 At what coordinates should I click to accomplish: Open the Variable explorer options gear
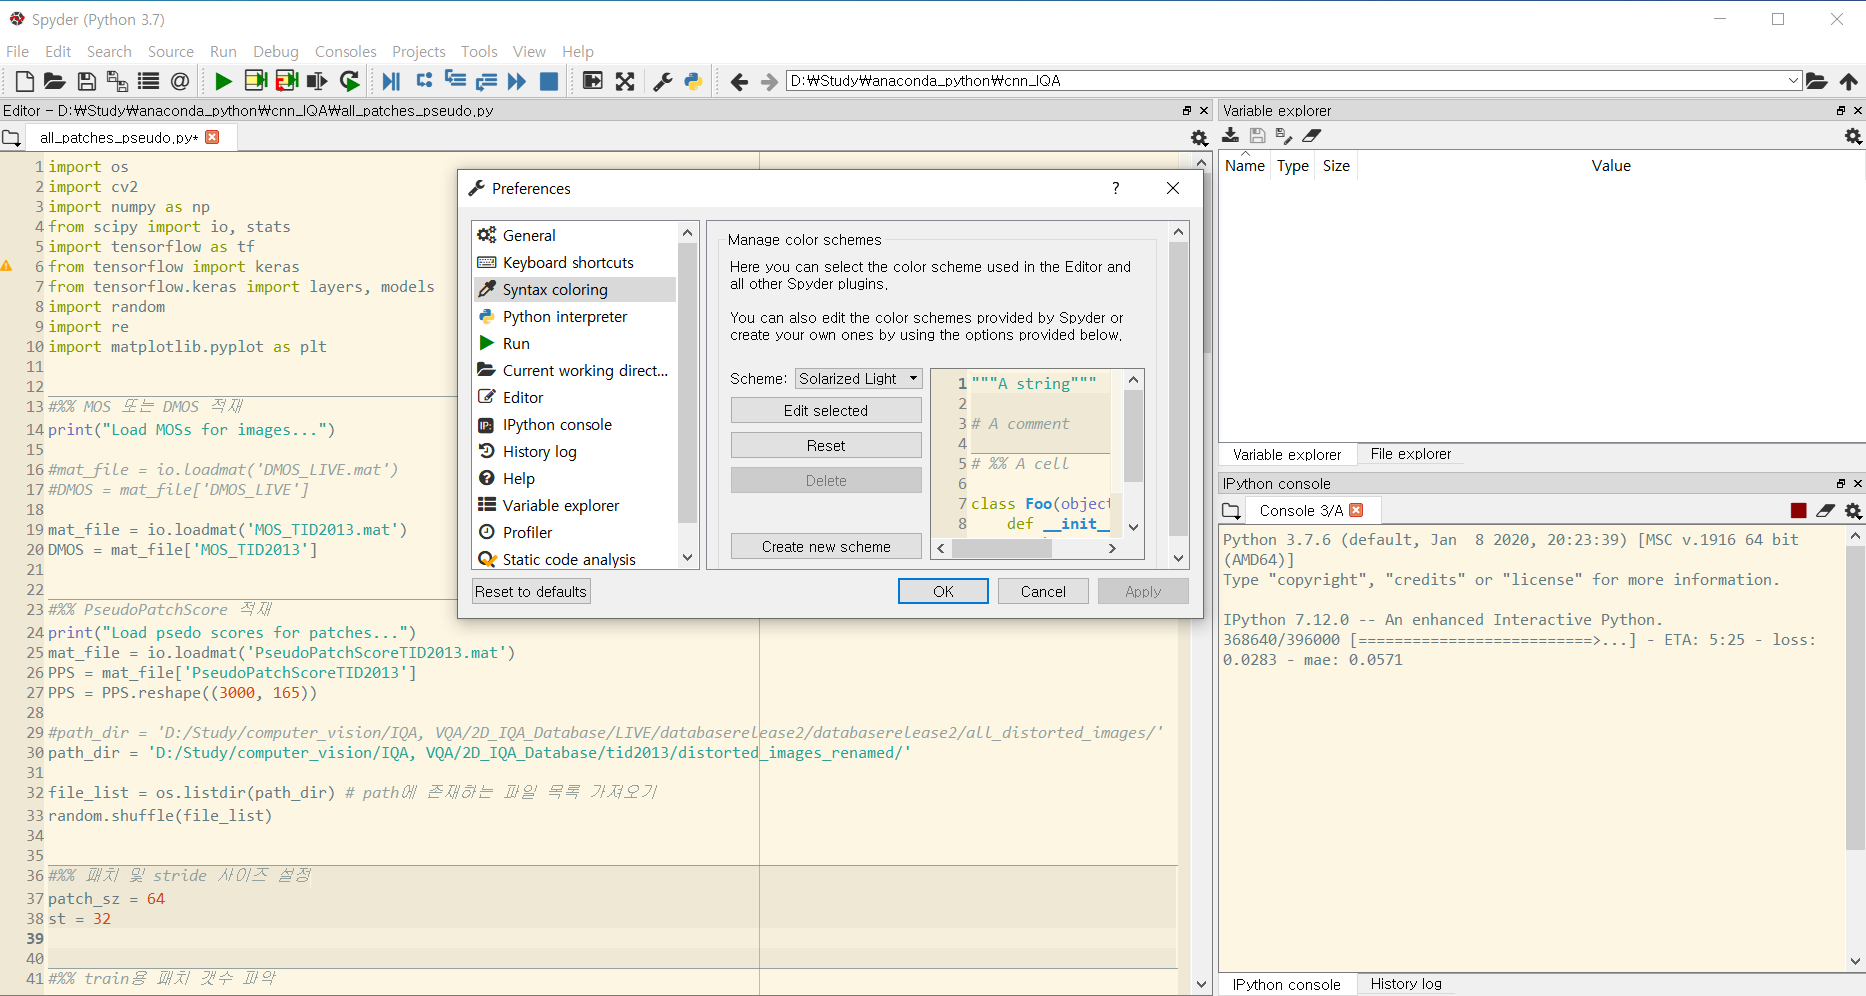point(1853,136)
